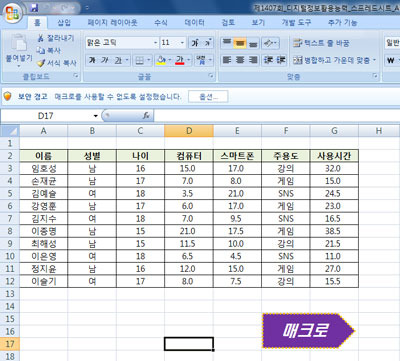Increase font size
This screenshot has height=361, width=400.
click(195, 43)
